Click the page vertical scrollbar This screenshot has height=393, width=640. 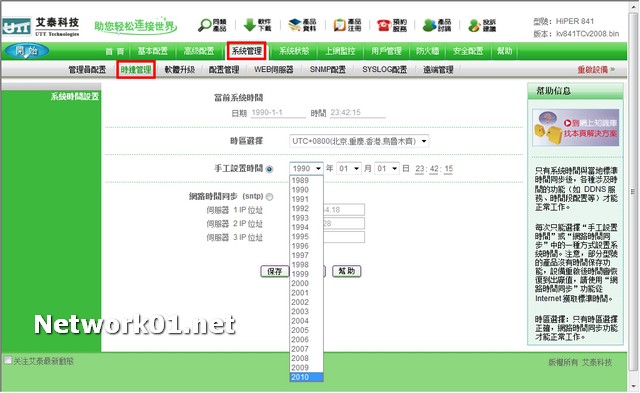click(633, 196)
